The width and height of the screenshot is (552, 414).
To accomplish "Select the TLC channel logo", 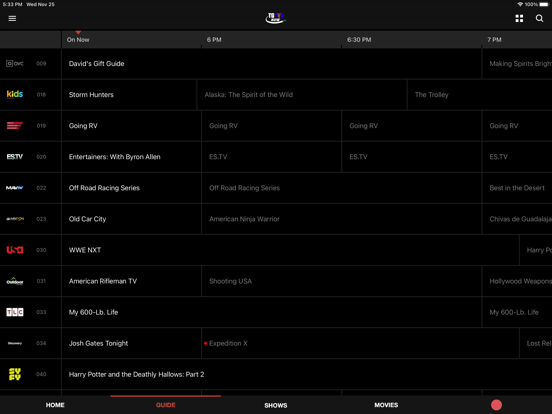I will [15, 312].
